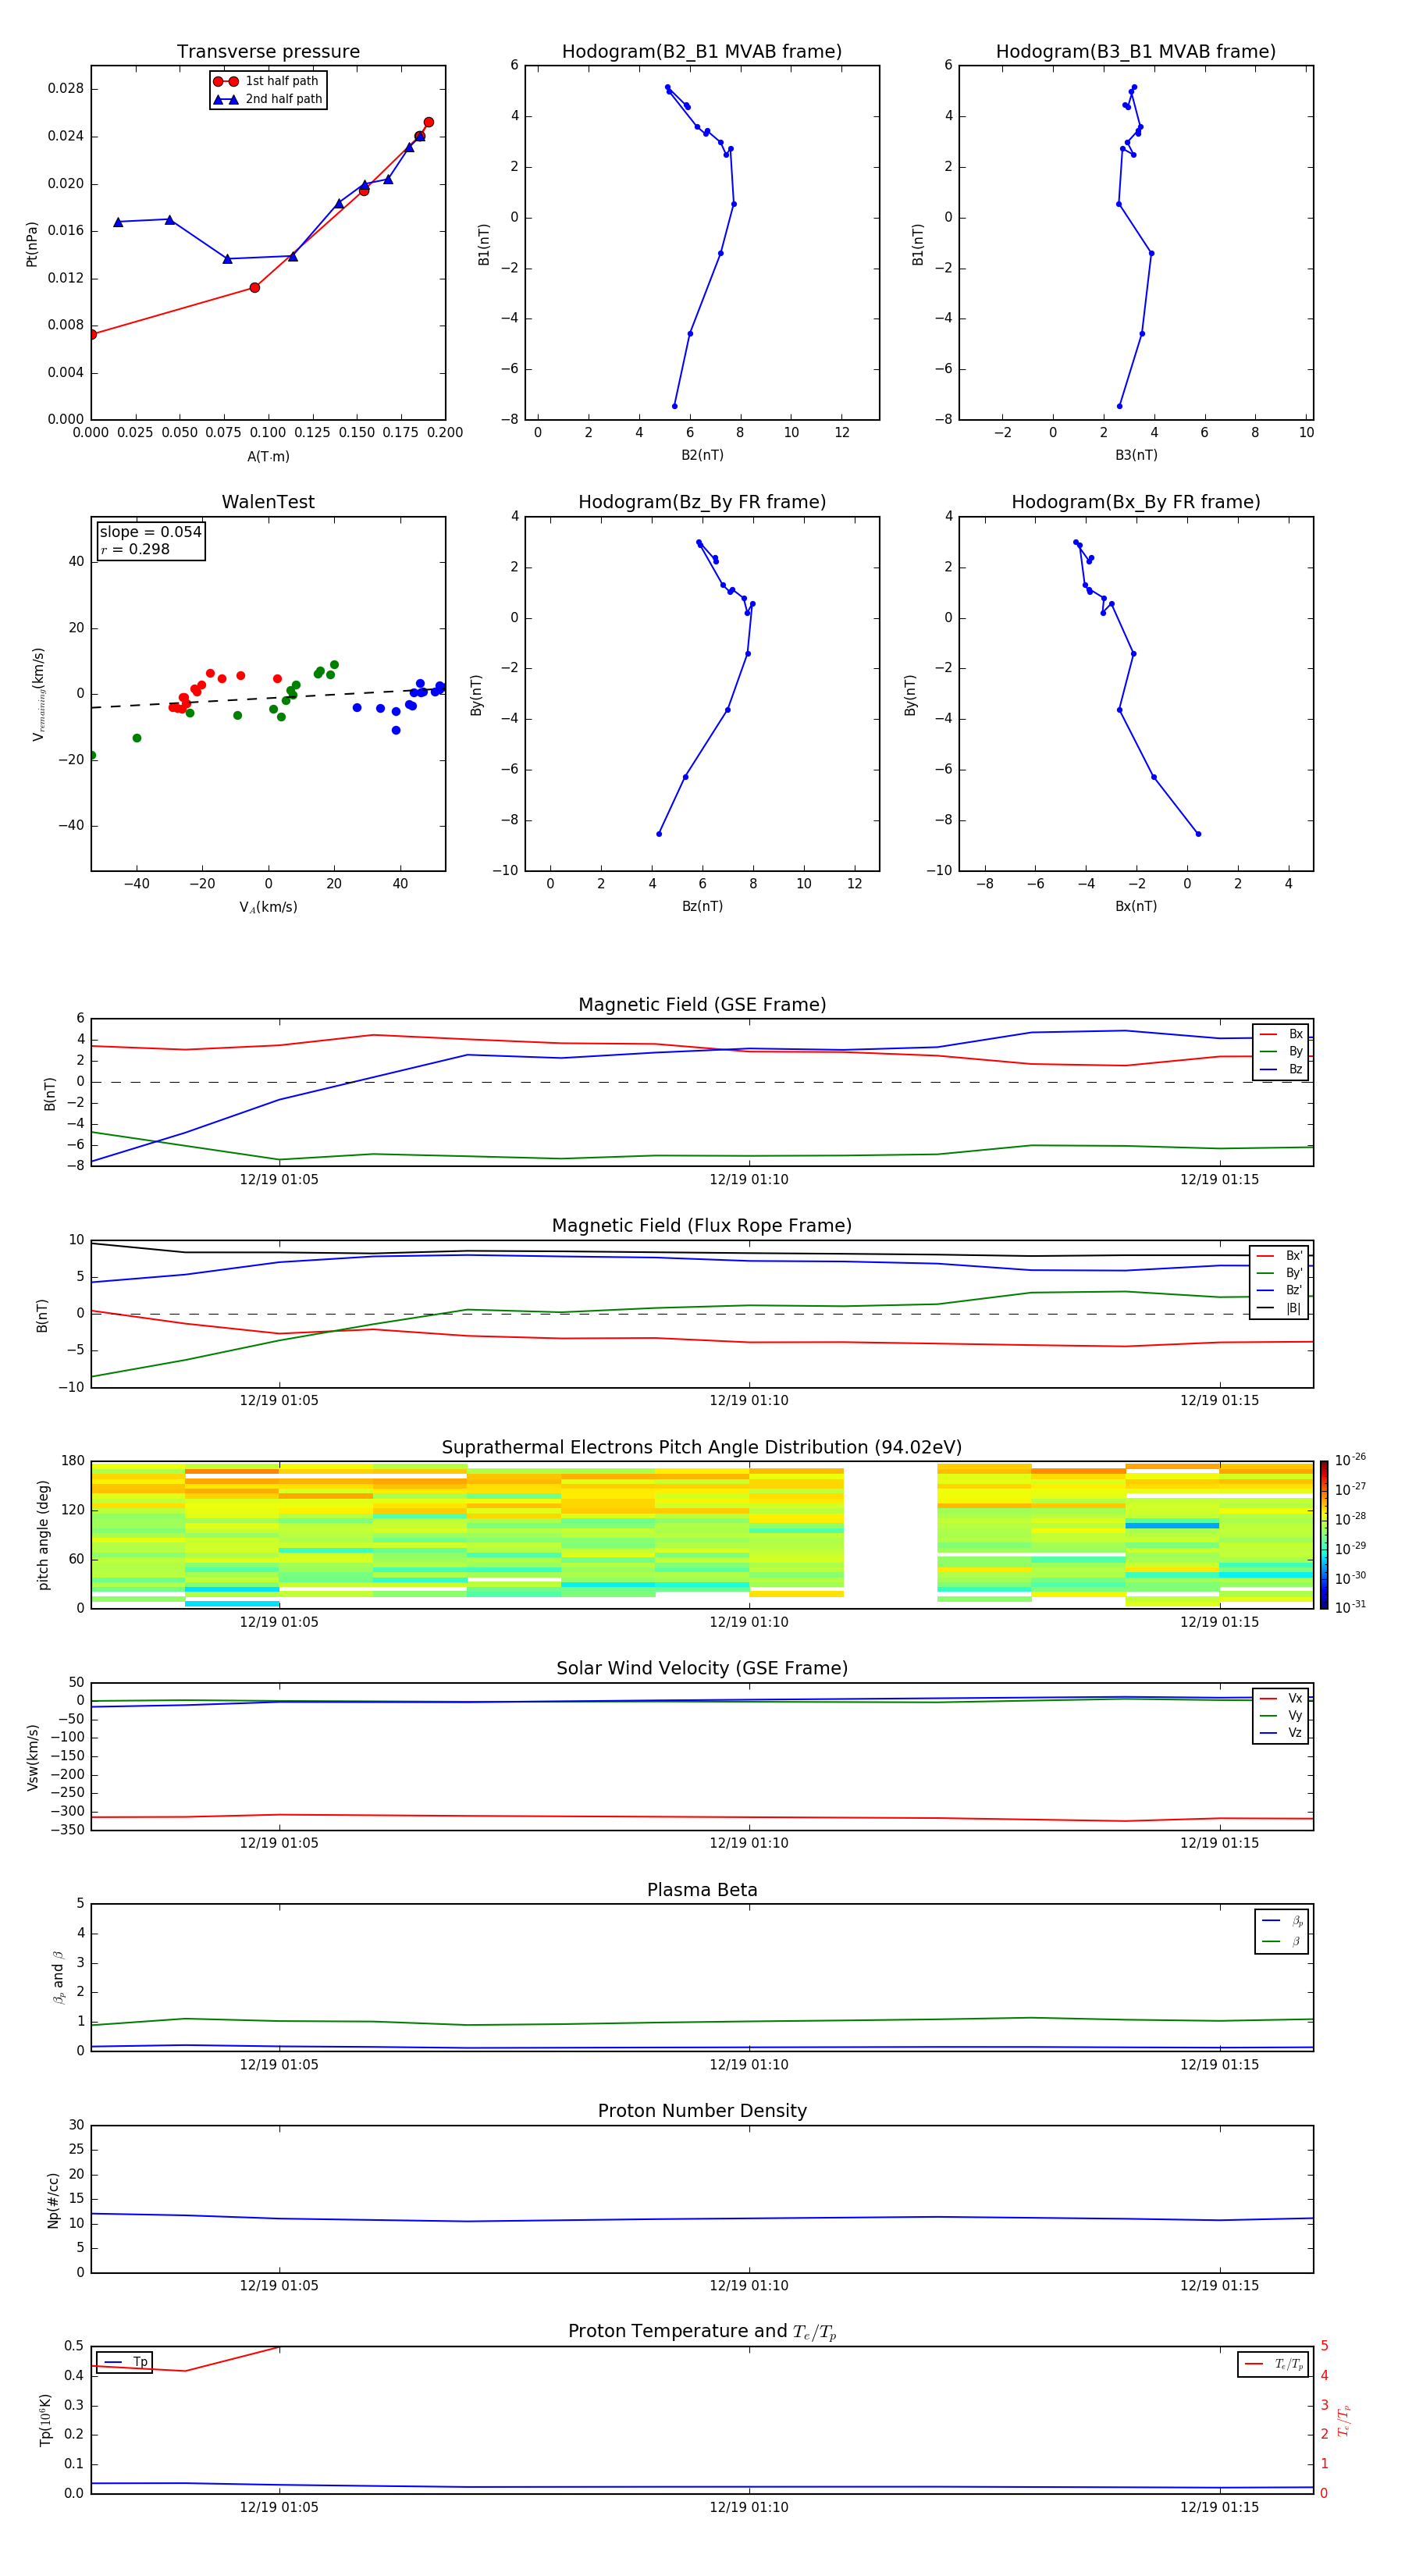Screen dimensions: 1405x2576
Task: Click the lowest point of B2_B1 hodogram curve
Action: (674, 406)
